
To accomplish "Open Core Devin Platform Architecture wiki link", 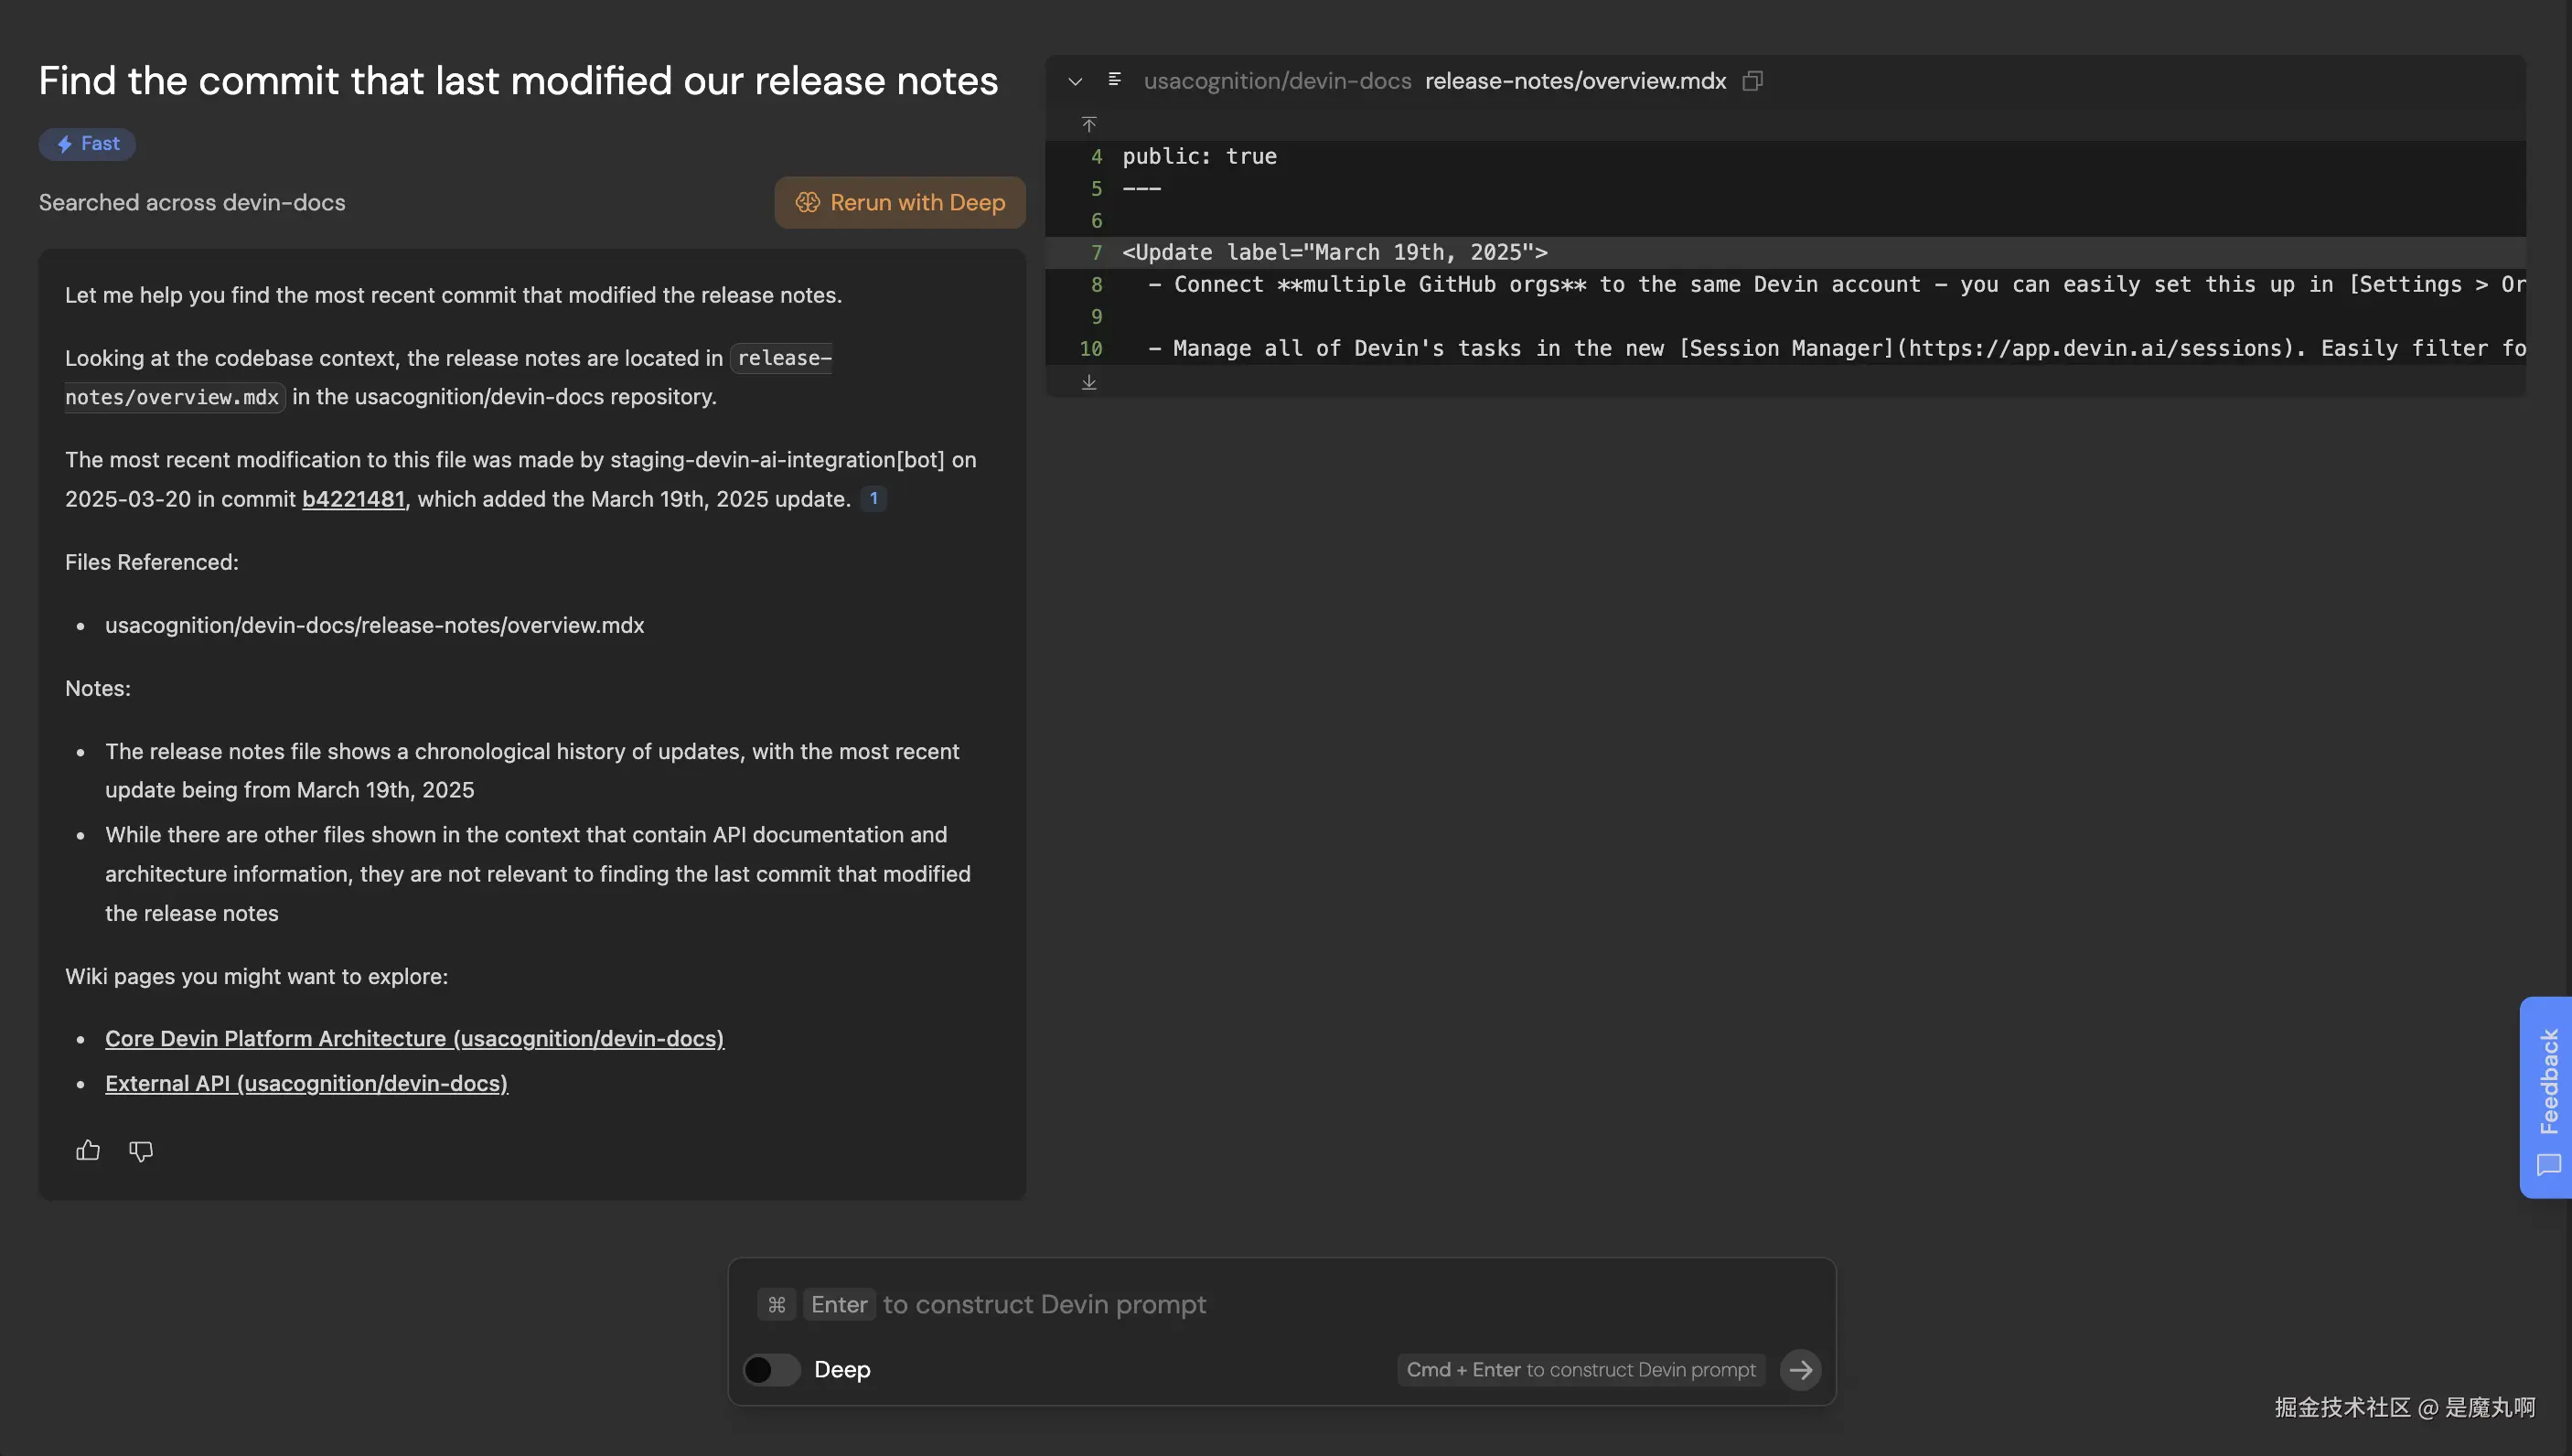I will pyautogui.click(x=414, y=1038).
